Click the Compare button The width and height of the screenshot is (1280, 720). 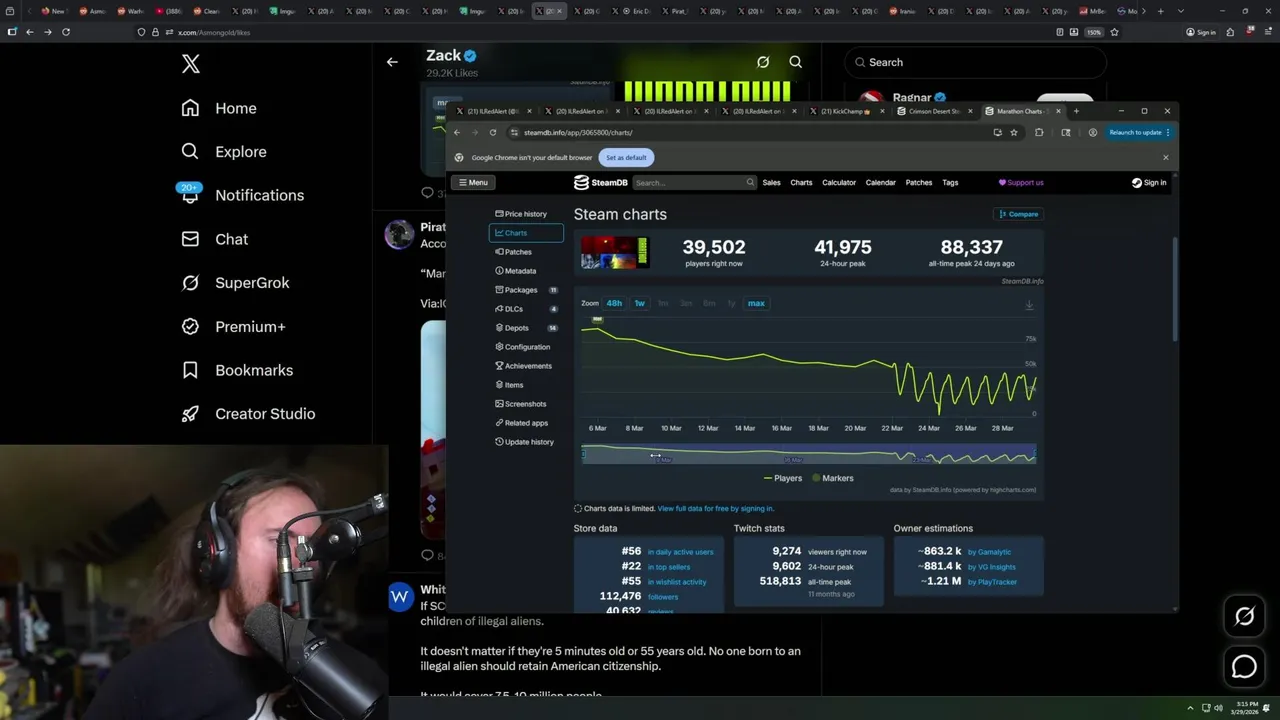1018,214
